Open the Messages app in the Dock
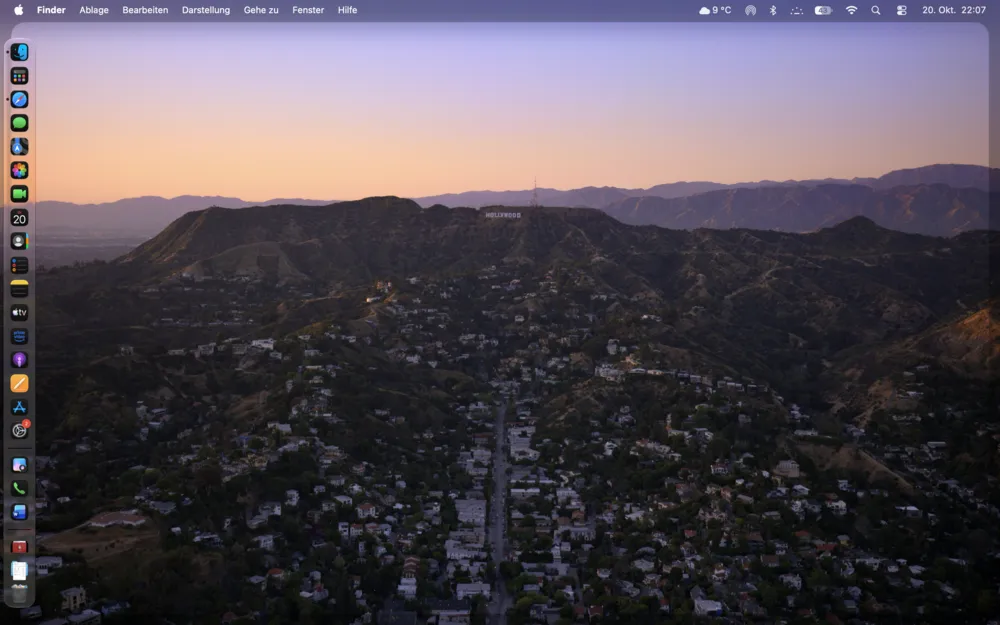Screen dimensions: 1000x625 19,123
